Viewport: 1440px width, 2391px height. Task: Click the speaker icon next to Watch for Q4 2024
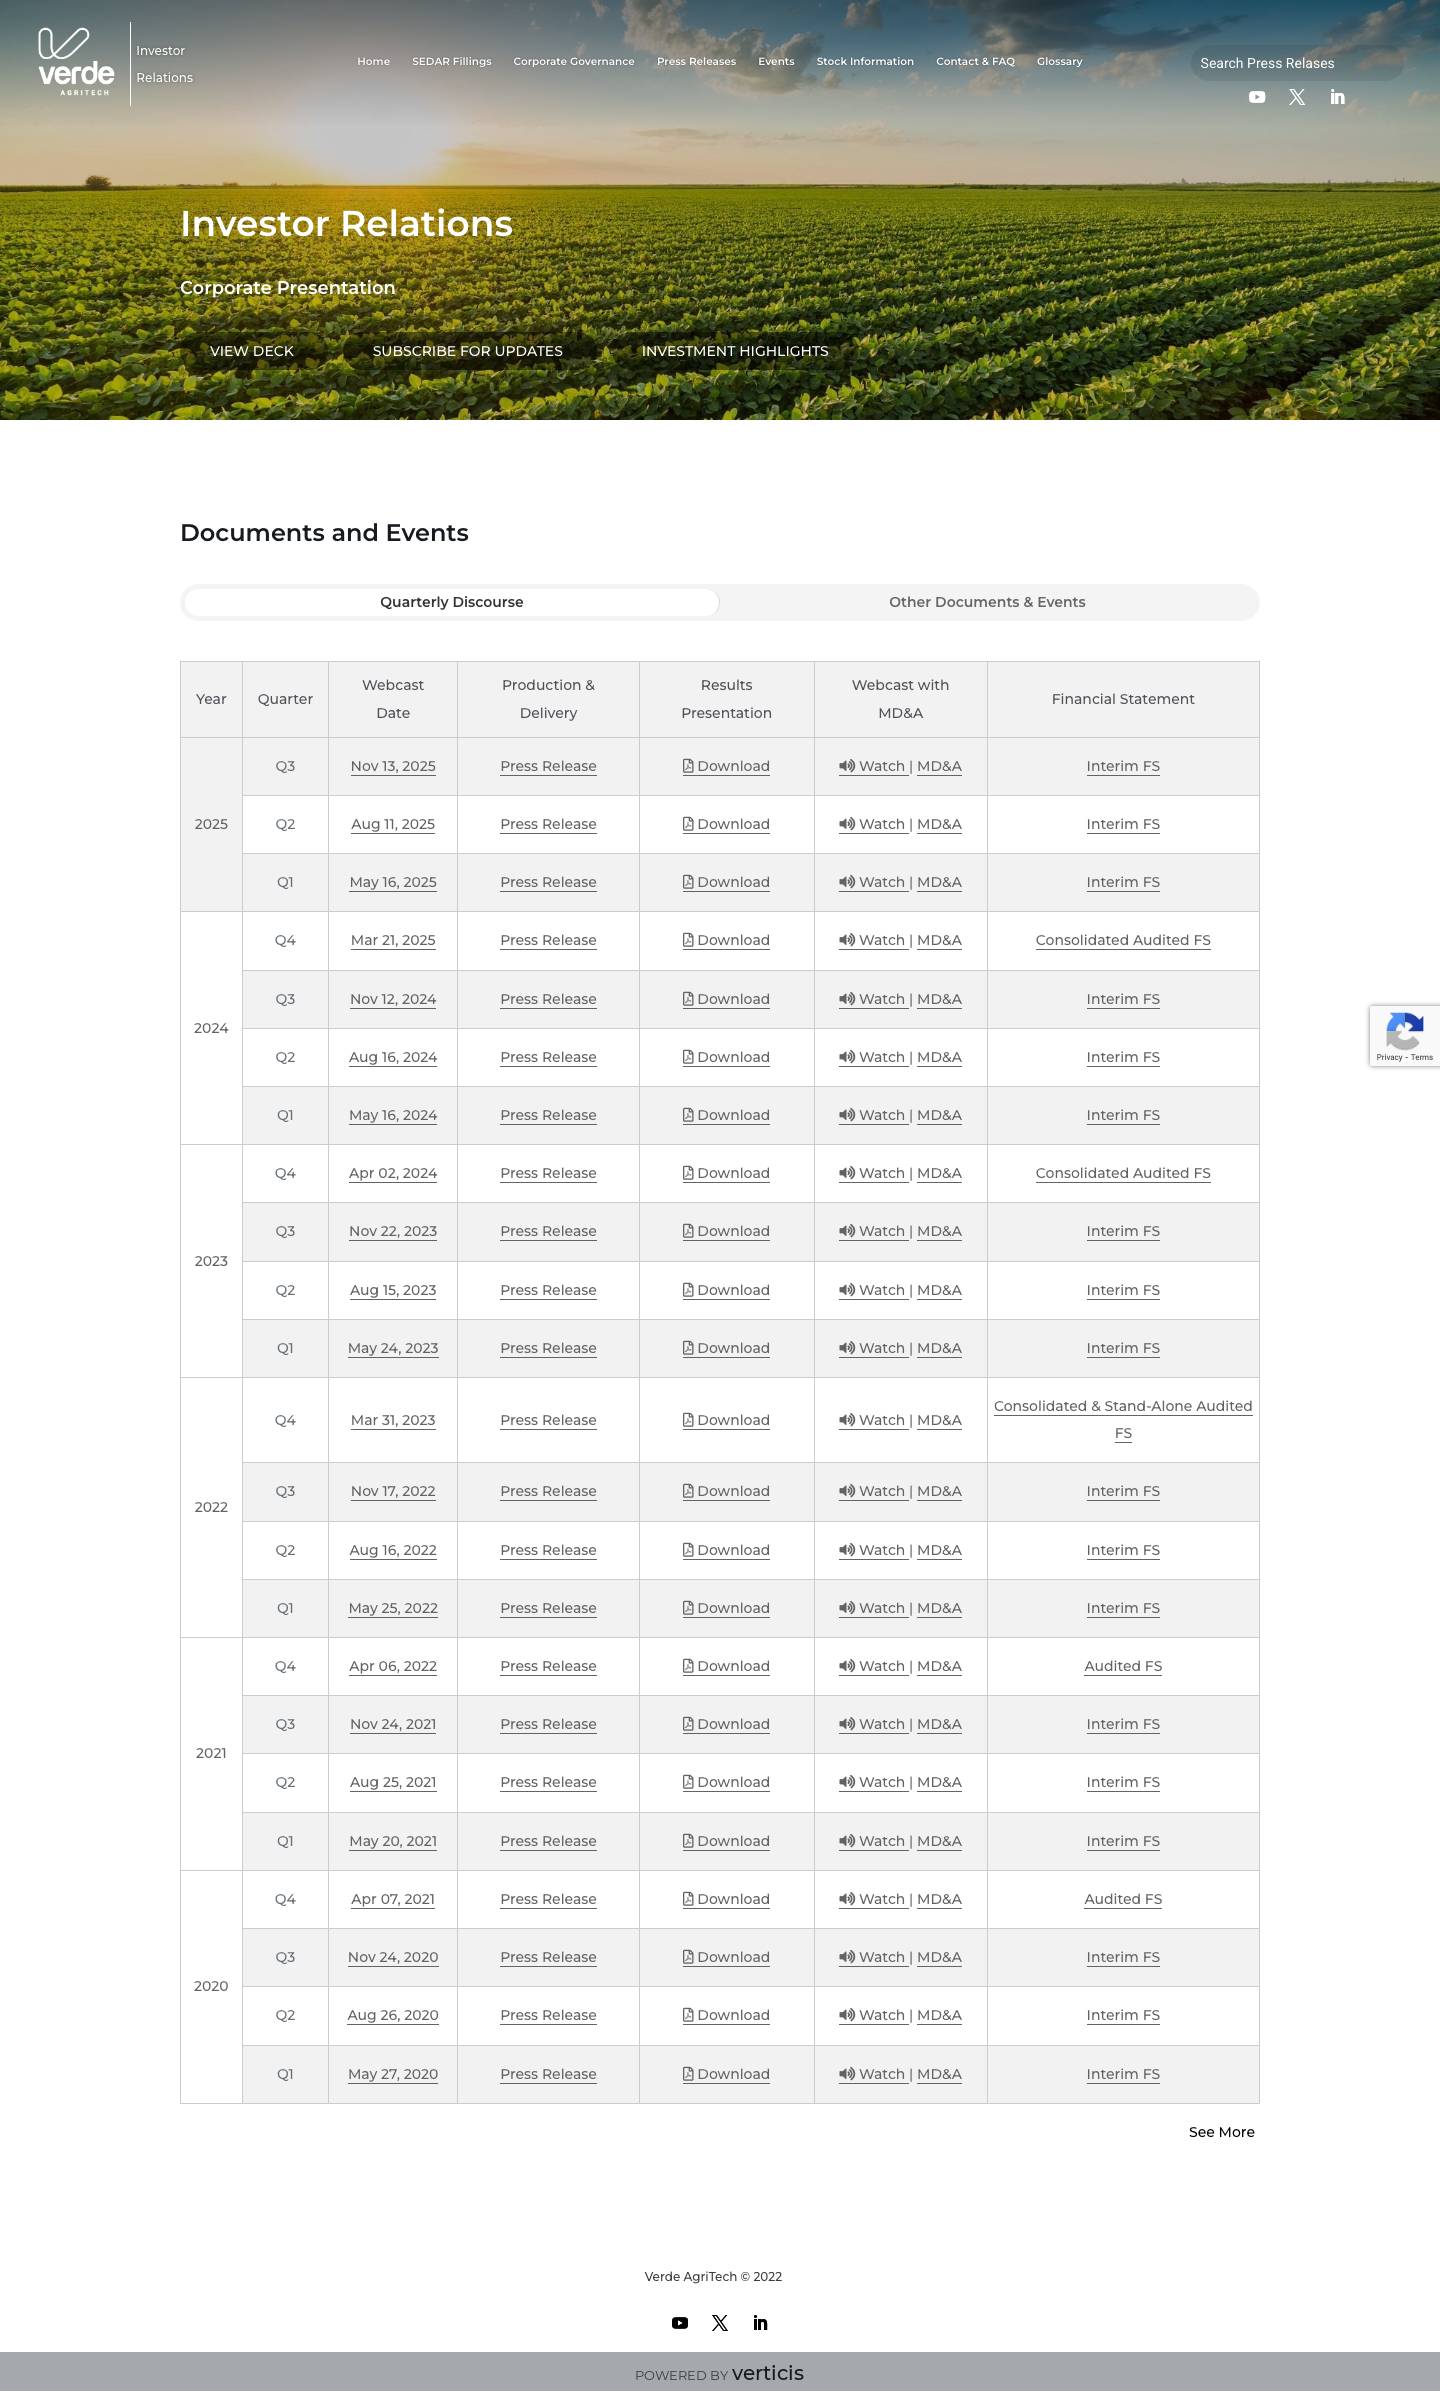[x=845, y=940]
